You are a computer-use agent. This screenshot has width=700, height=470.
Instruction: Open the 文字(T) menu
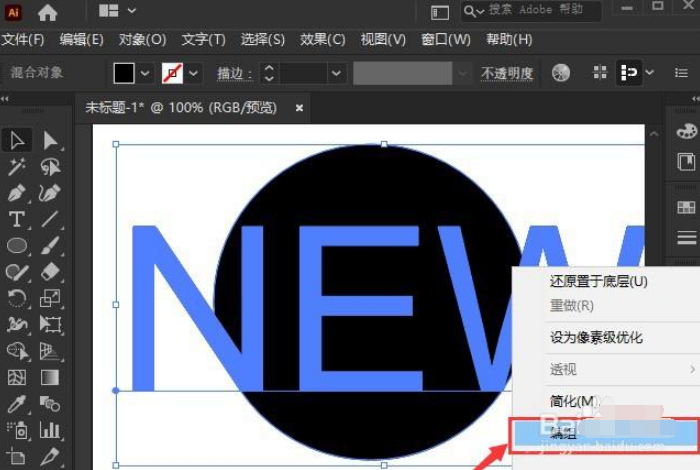click(x=204, y=40)
